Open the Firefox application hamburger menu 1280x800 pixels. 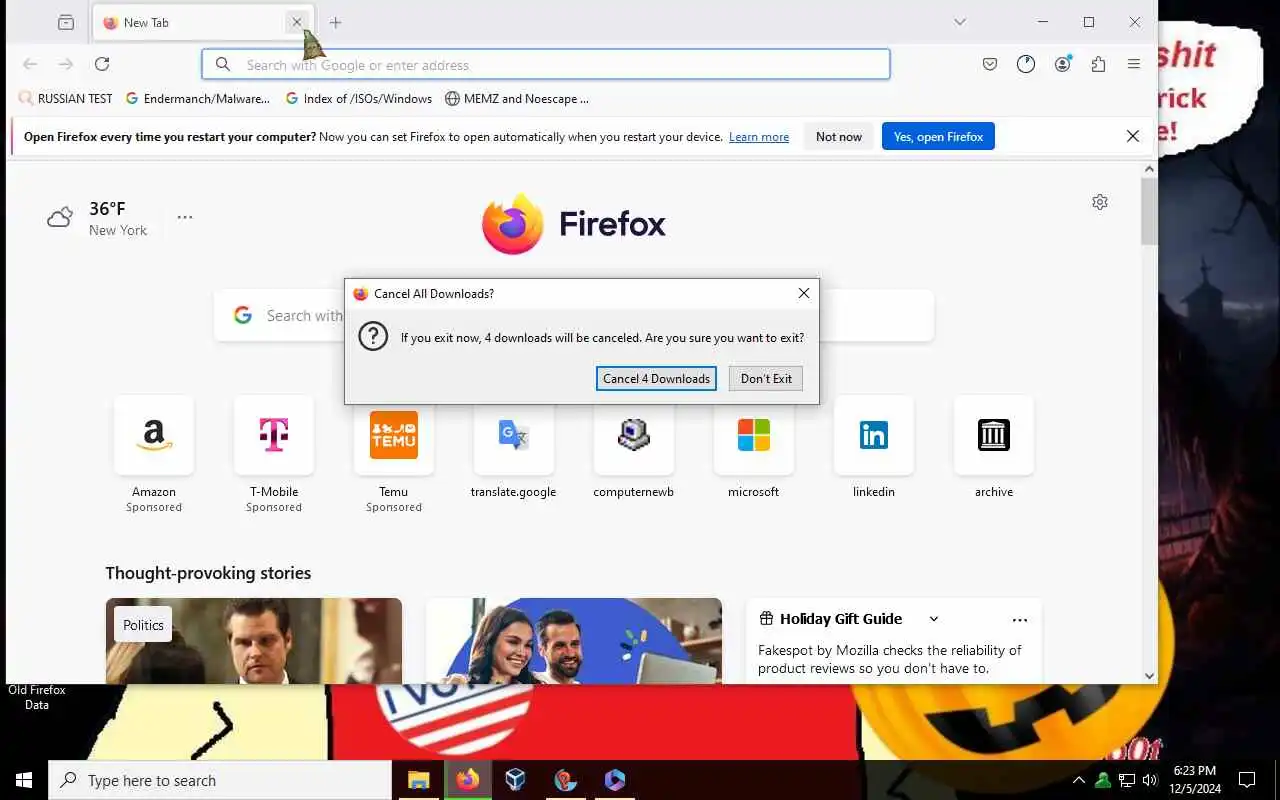[1134, 64]
